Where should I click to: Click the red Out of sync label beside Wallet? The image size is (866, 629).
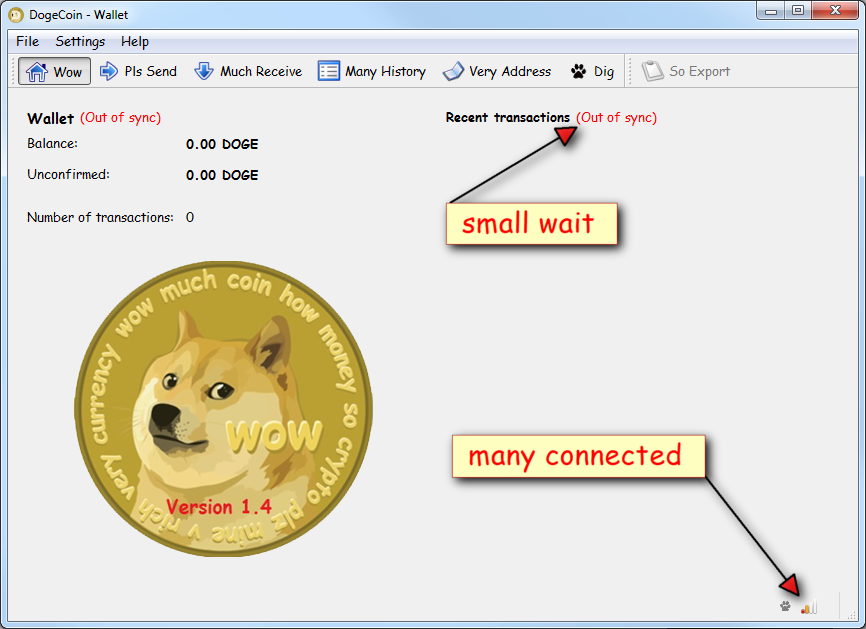click(120, 118)
